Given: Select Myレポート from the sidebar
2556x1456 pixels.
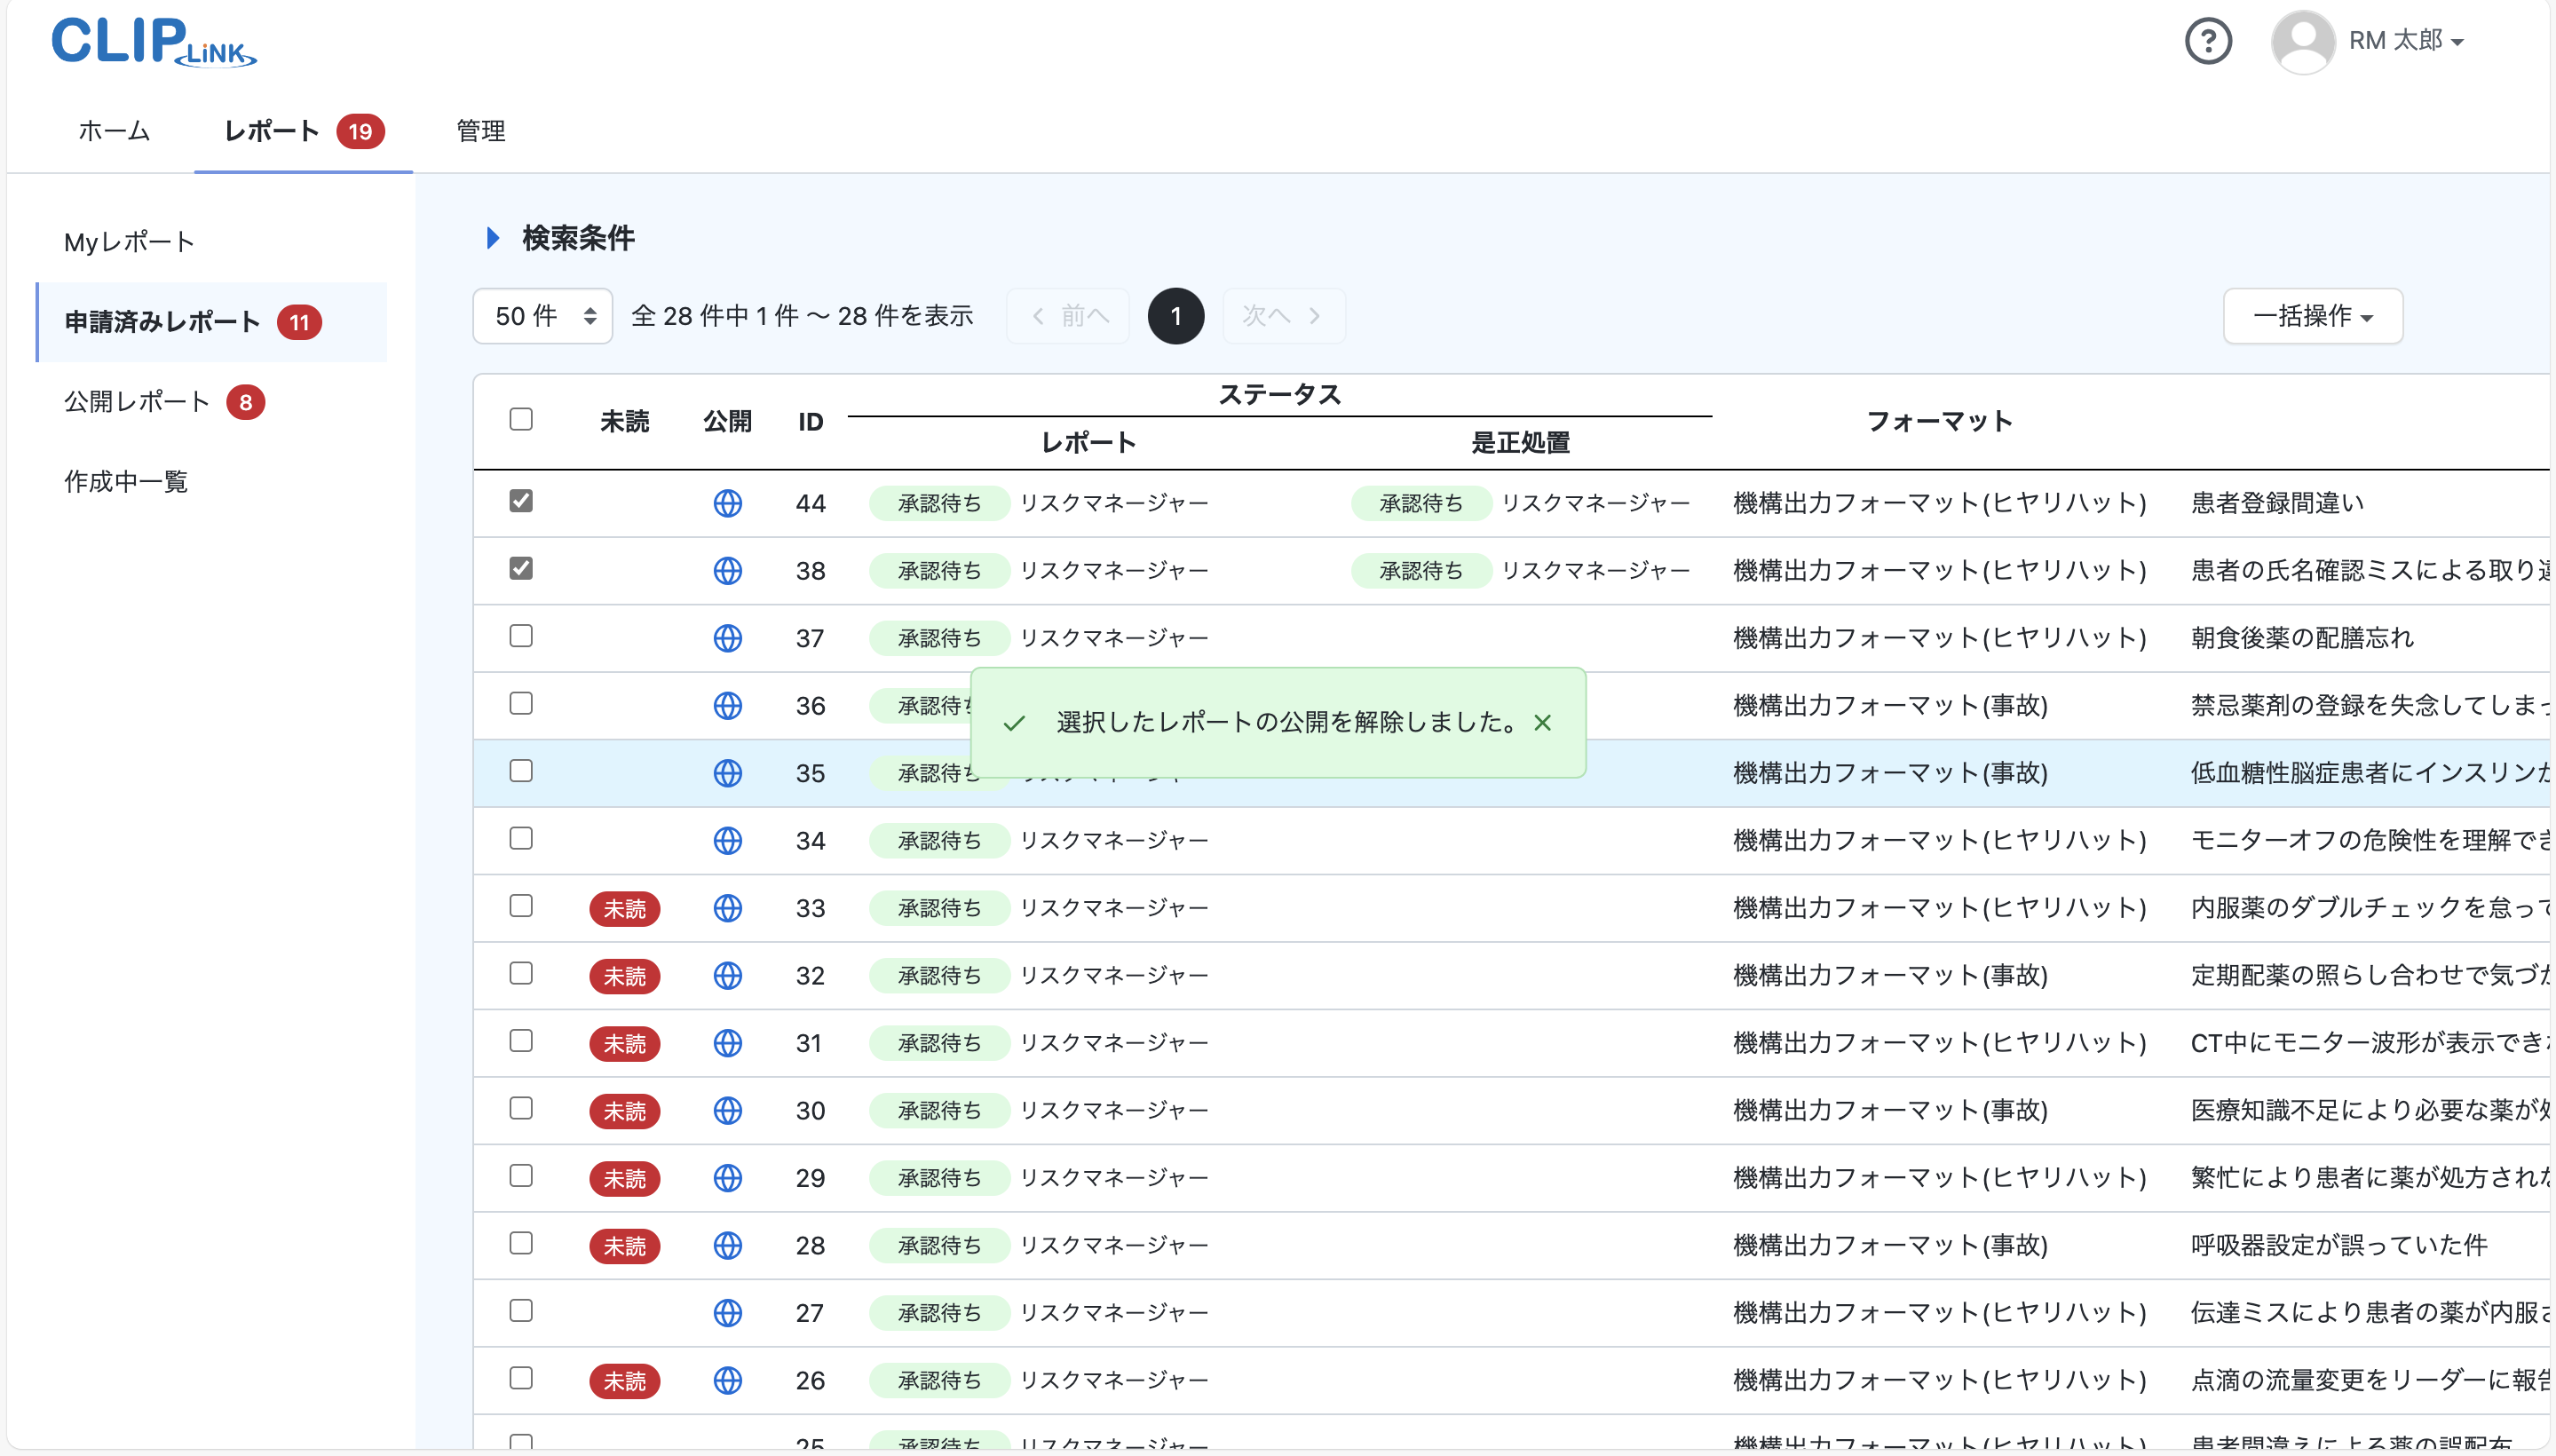Looking at the screenshot, I should 128,241.
